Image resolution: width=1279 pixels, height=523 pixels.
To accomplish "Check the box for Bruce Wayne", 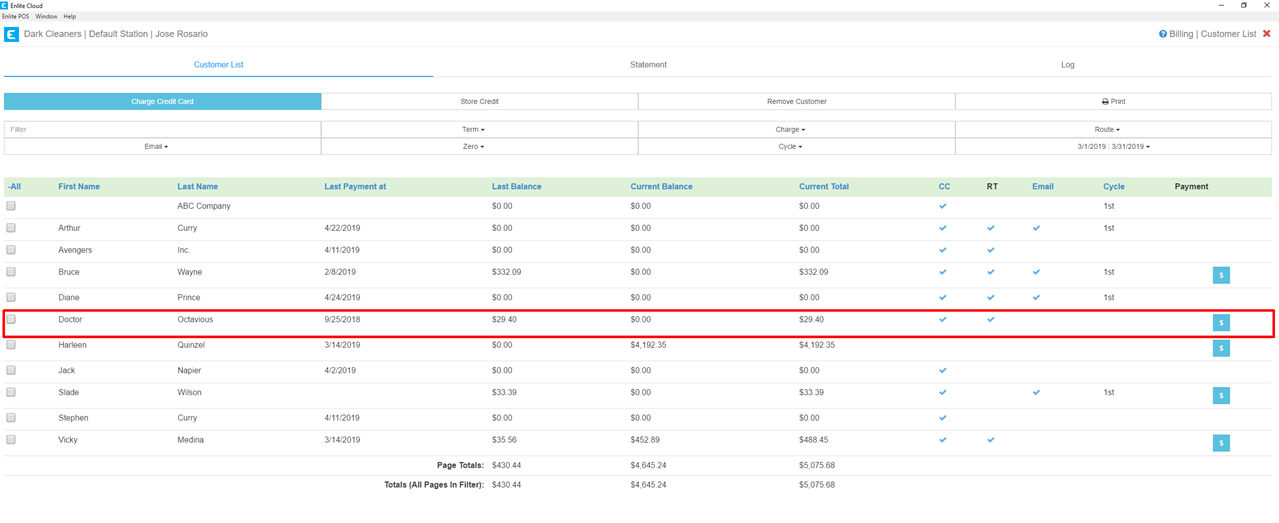I will point(12,272).
